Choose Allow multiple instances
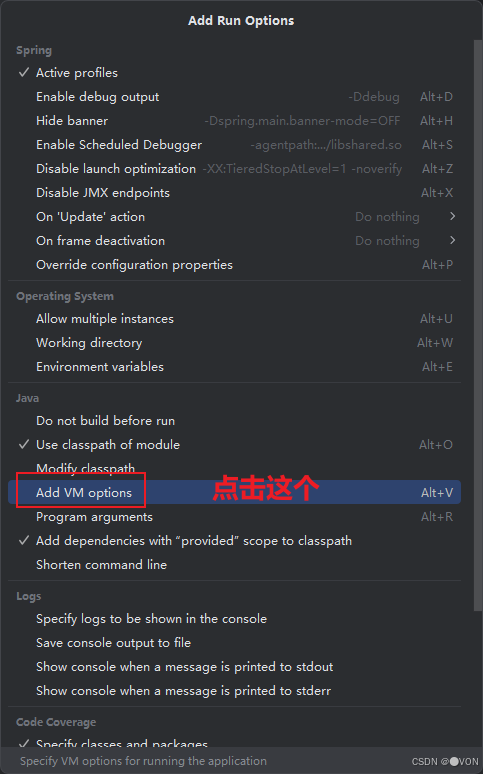The height and width of the screenshot is (774, 483). (x=234, y=319)
